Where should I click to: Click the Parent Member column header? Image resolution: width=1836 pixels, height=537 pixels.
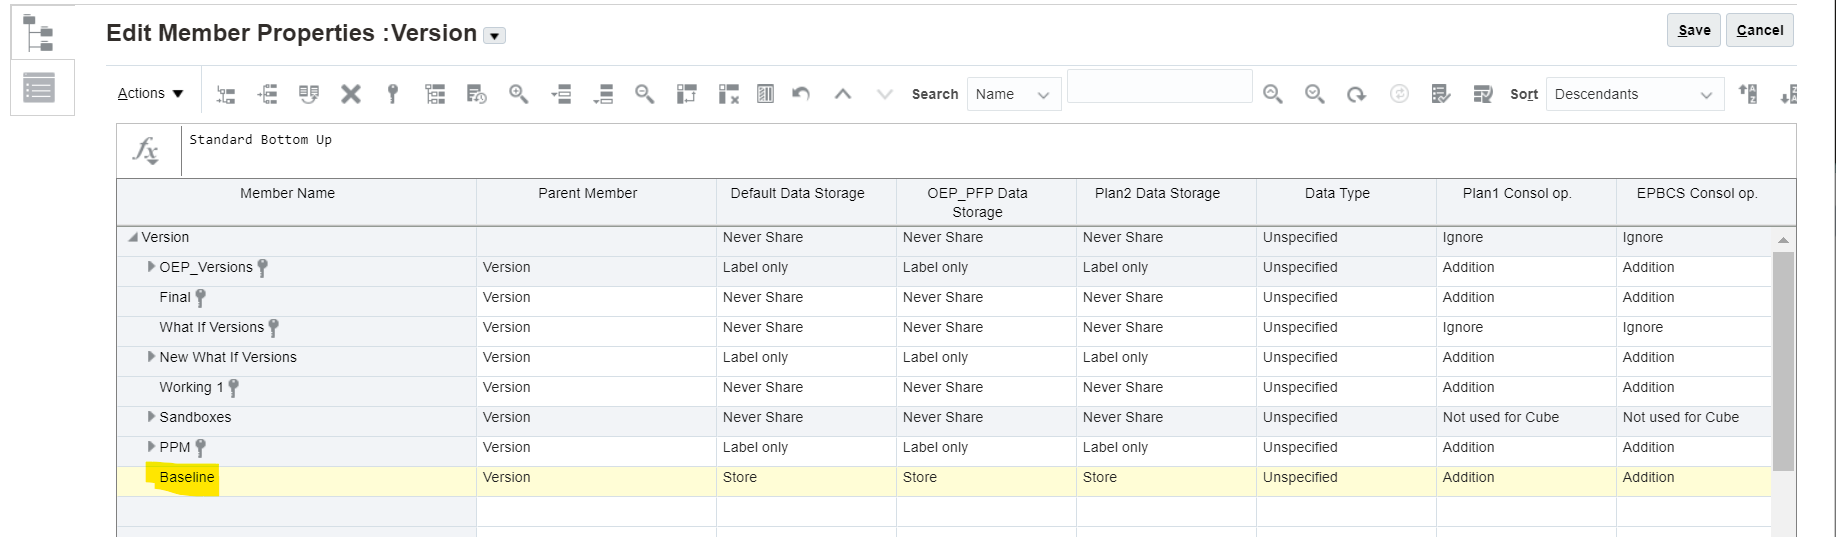click(596, 202)
